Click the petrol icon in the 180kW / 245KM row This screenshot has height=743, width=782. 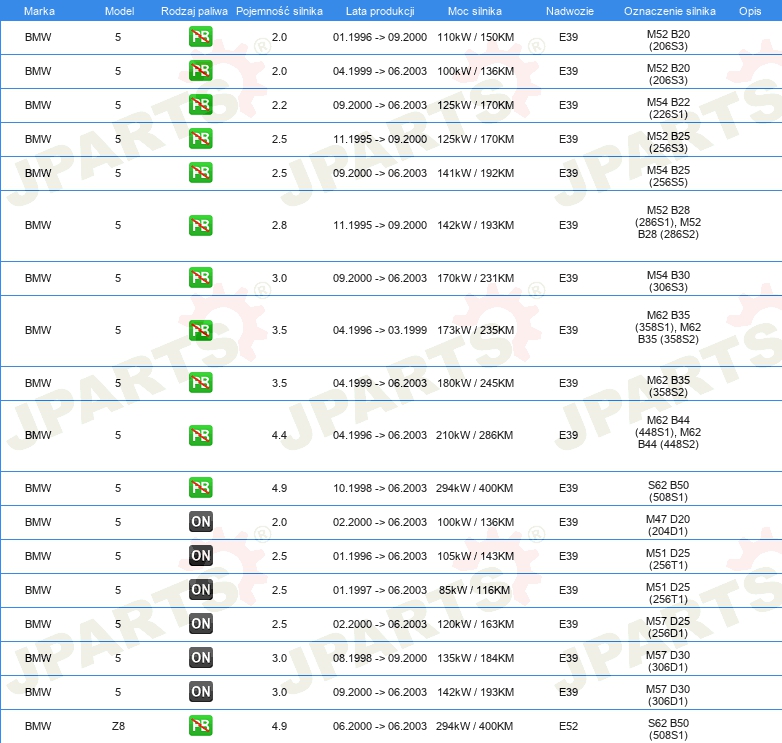pos(200,382)
